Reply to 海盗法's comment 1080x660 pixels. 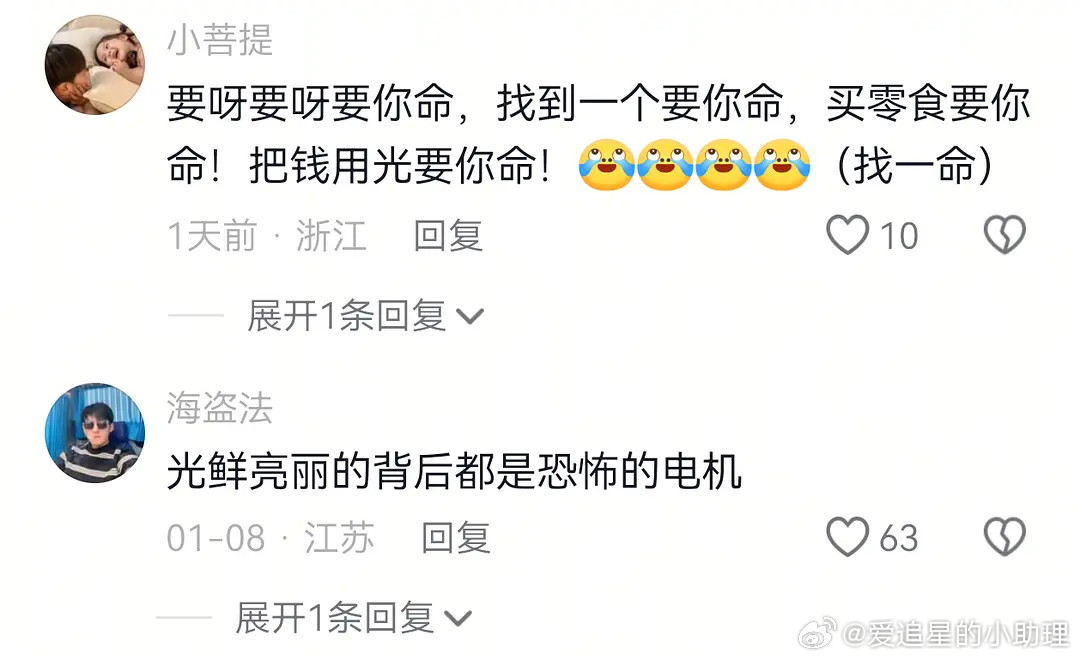455,537
